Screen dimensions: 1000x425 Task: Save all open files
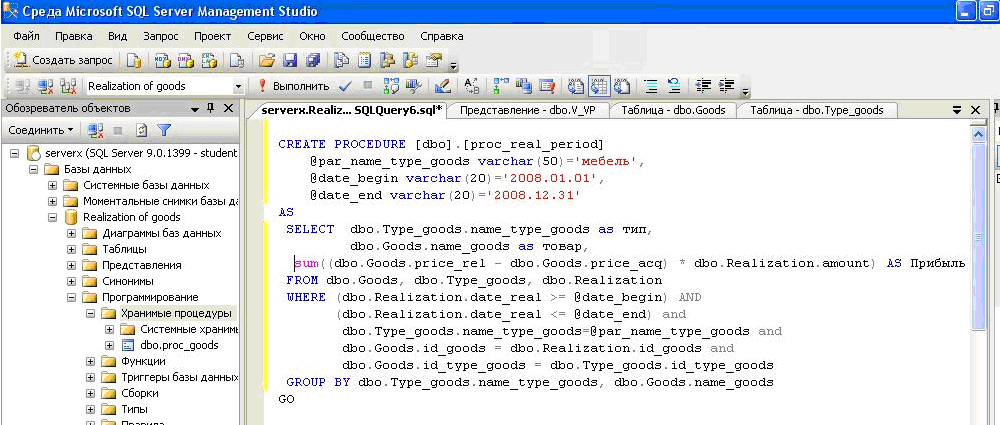(312, 61)
